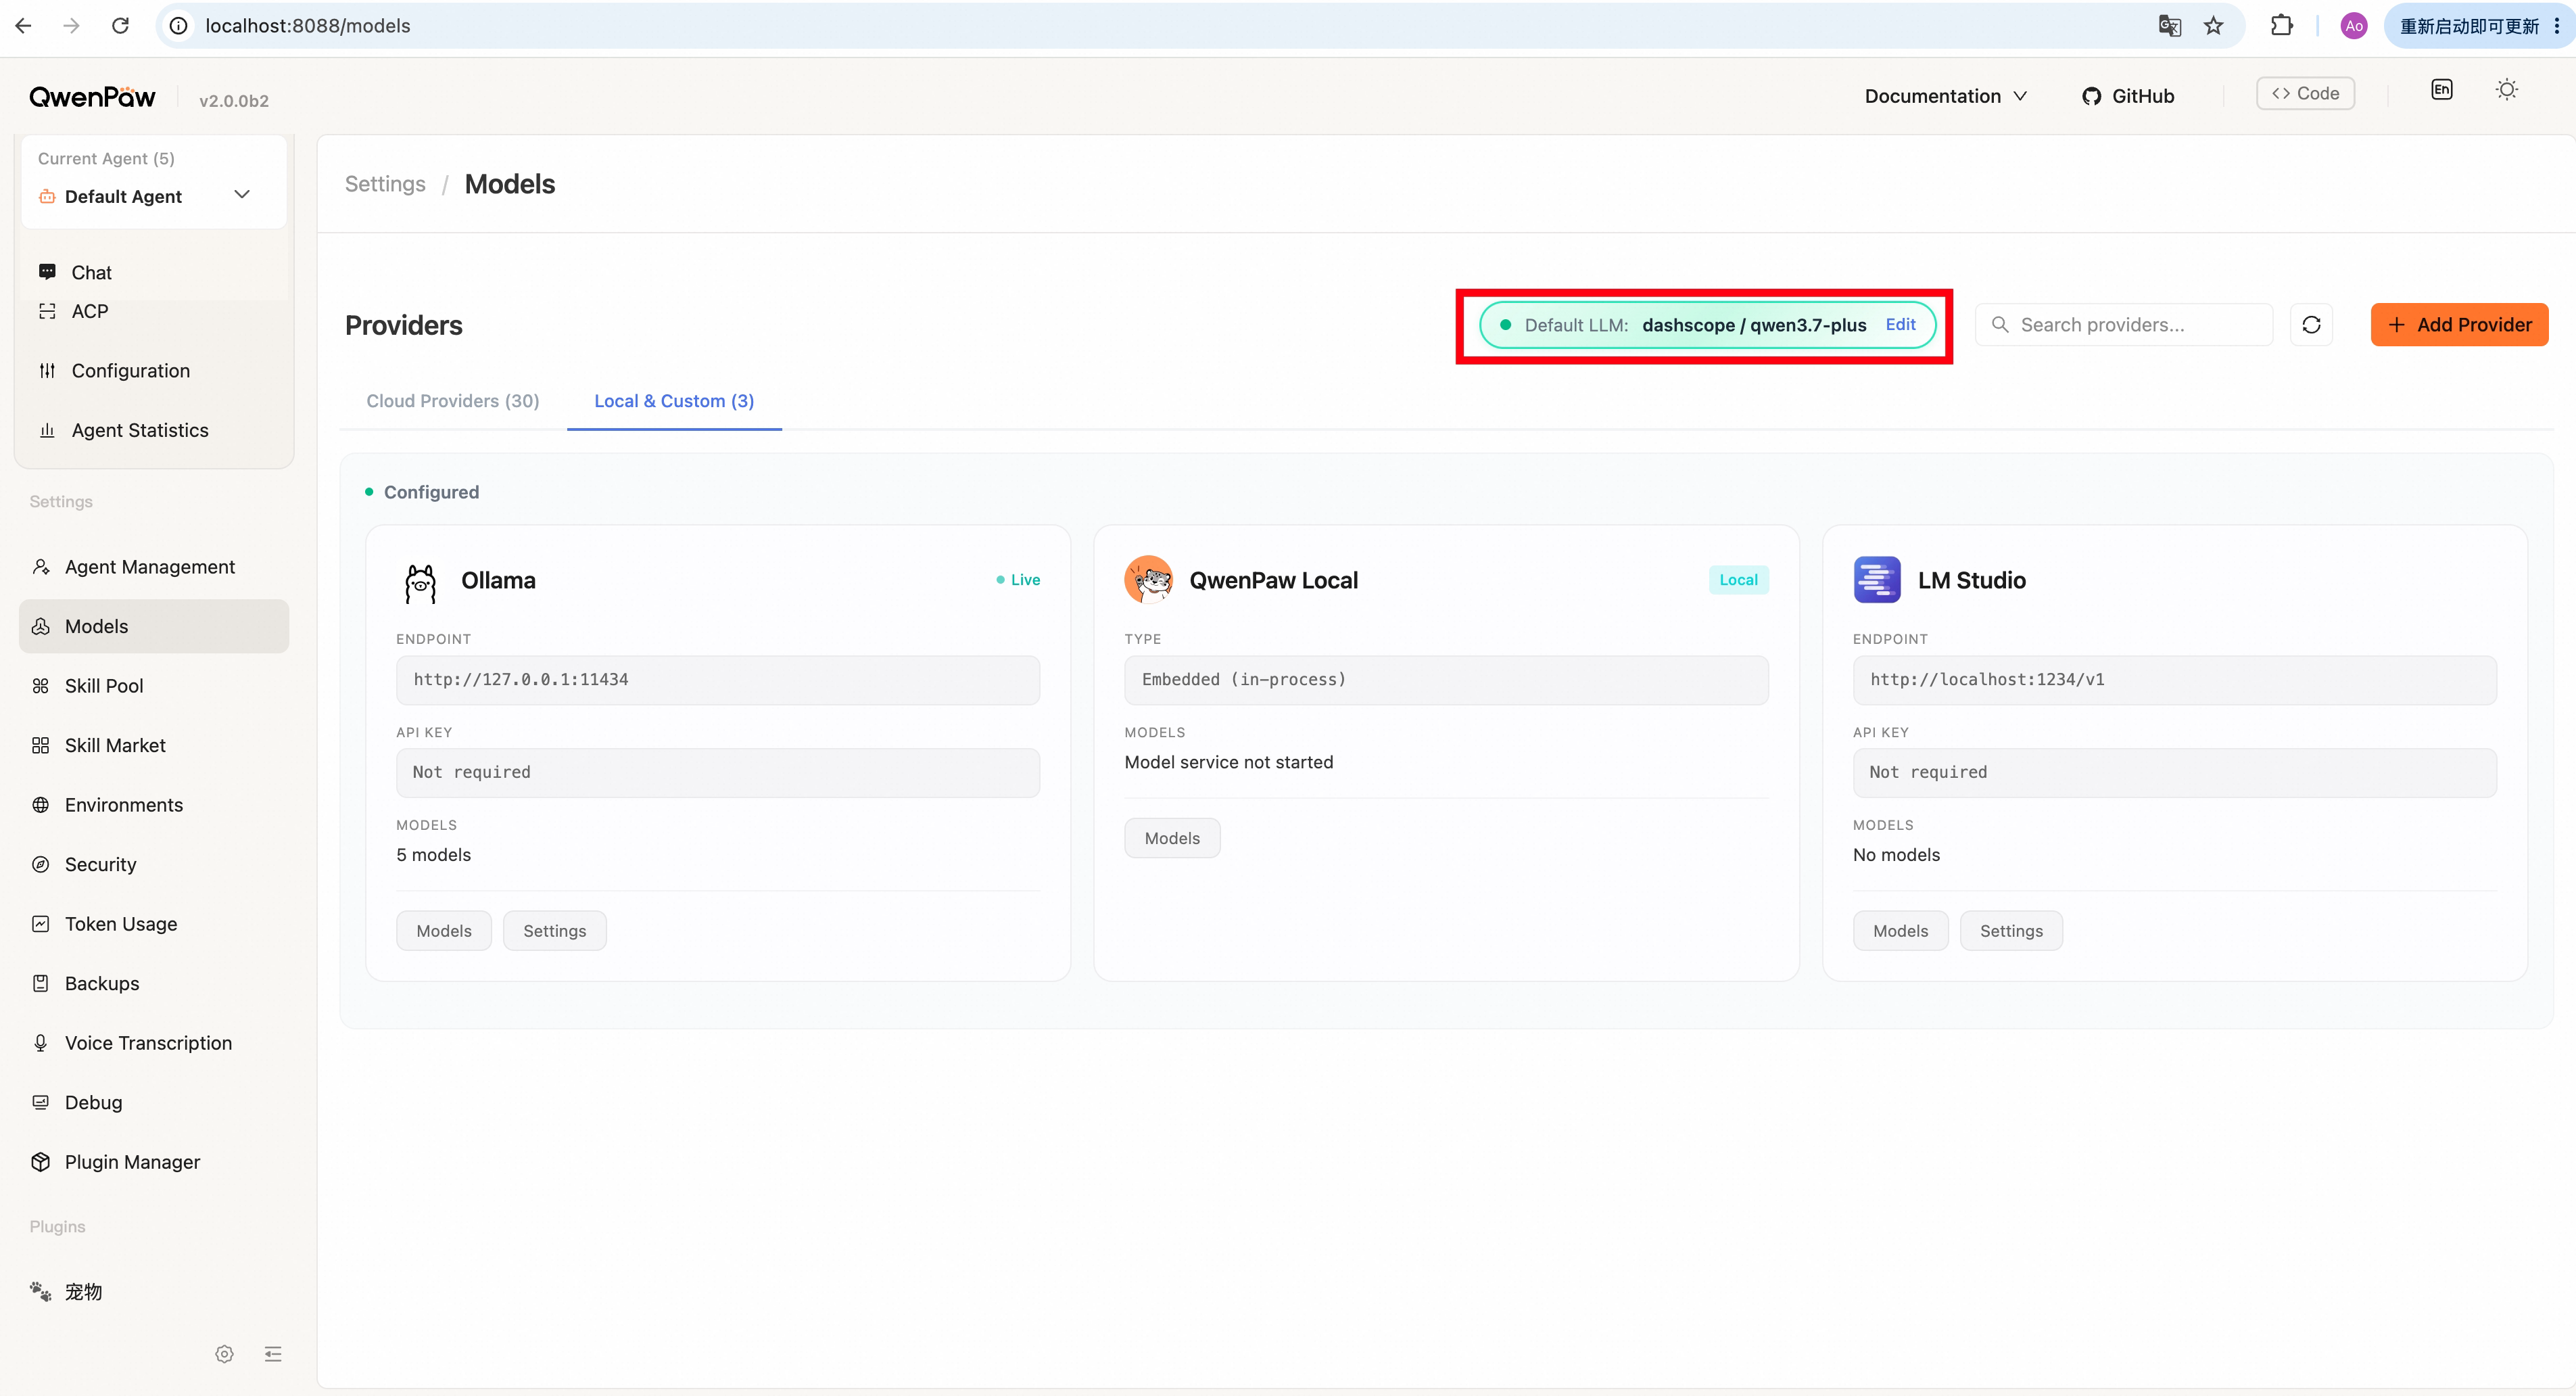Click the Ollama endpoint http://127.0.0.1:11434
Screen dimensions: 2576x1396
click(718, 680)
